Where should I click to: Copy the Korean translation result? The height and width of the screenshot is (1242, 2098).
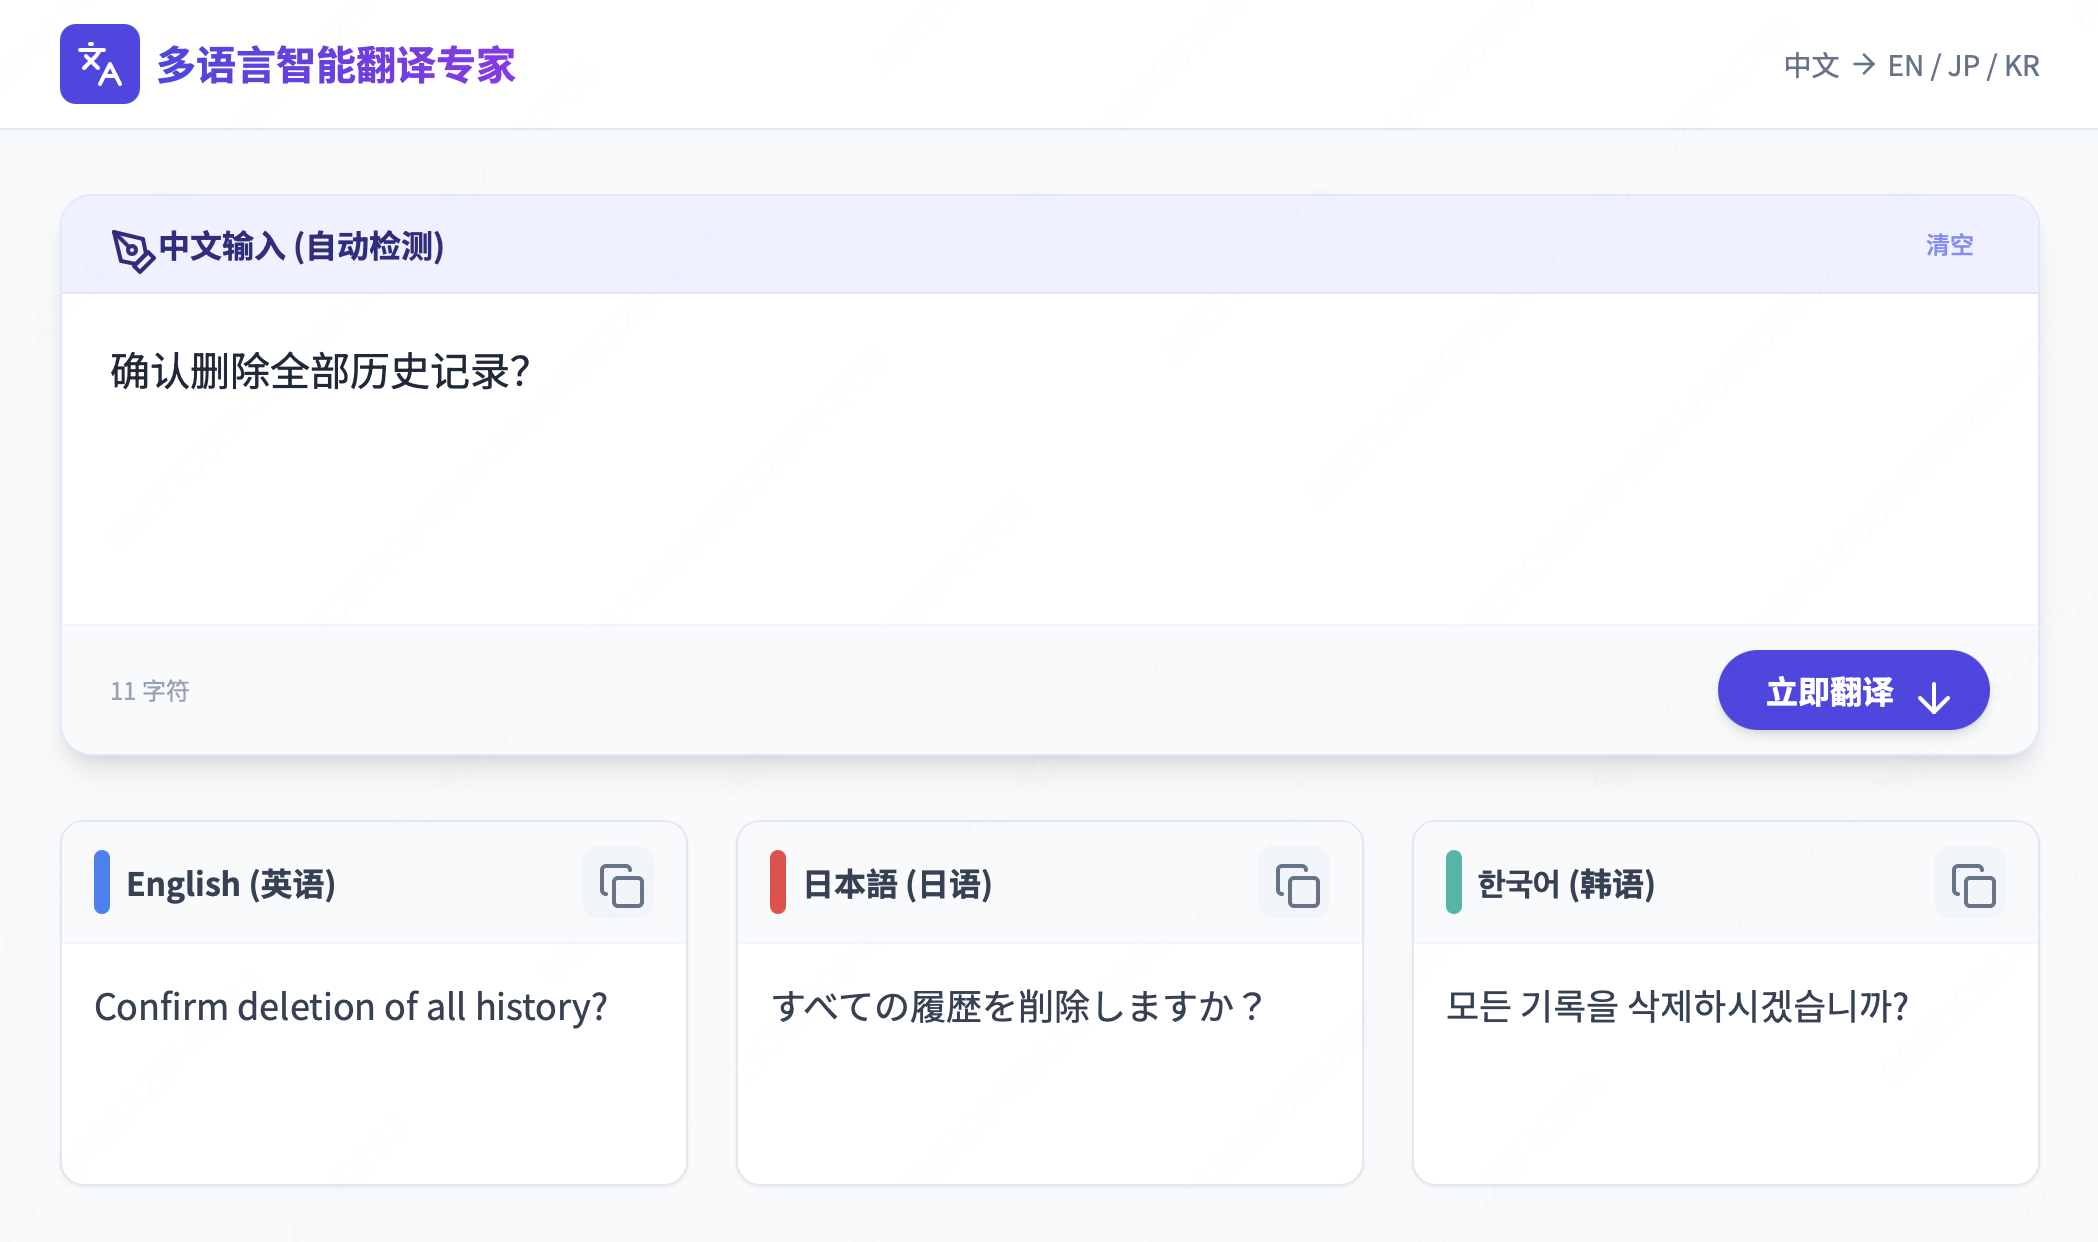pyautogui.click(x=1972, y=885)
